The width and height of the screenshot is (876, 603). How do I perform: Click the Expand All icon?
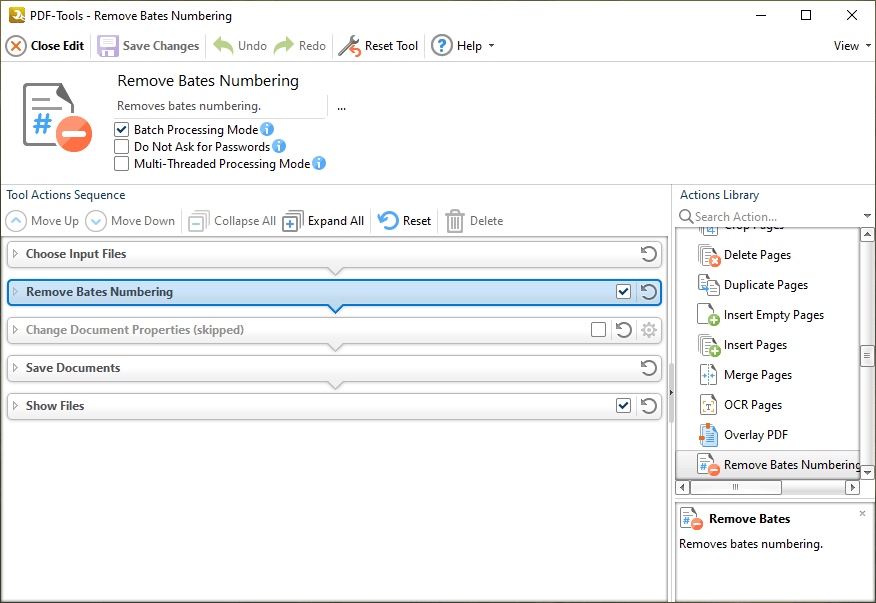pos(292,221)
